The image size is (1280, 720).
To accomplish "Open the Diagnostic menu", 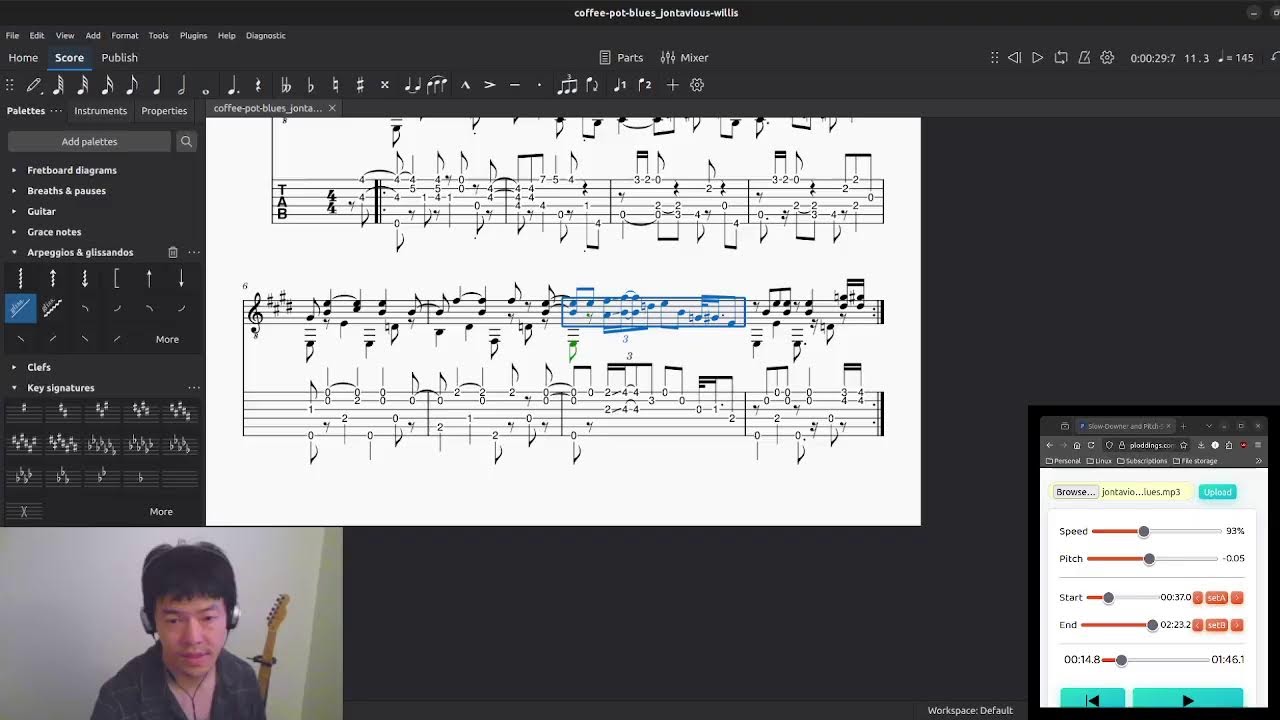I will (x=266, y=35).
